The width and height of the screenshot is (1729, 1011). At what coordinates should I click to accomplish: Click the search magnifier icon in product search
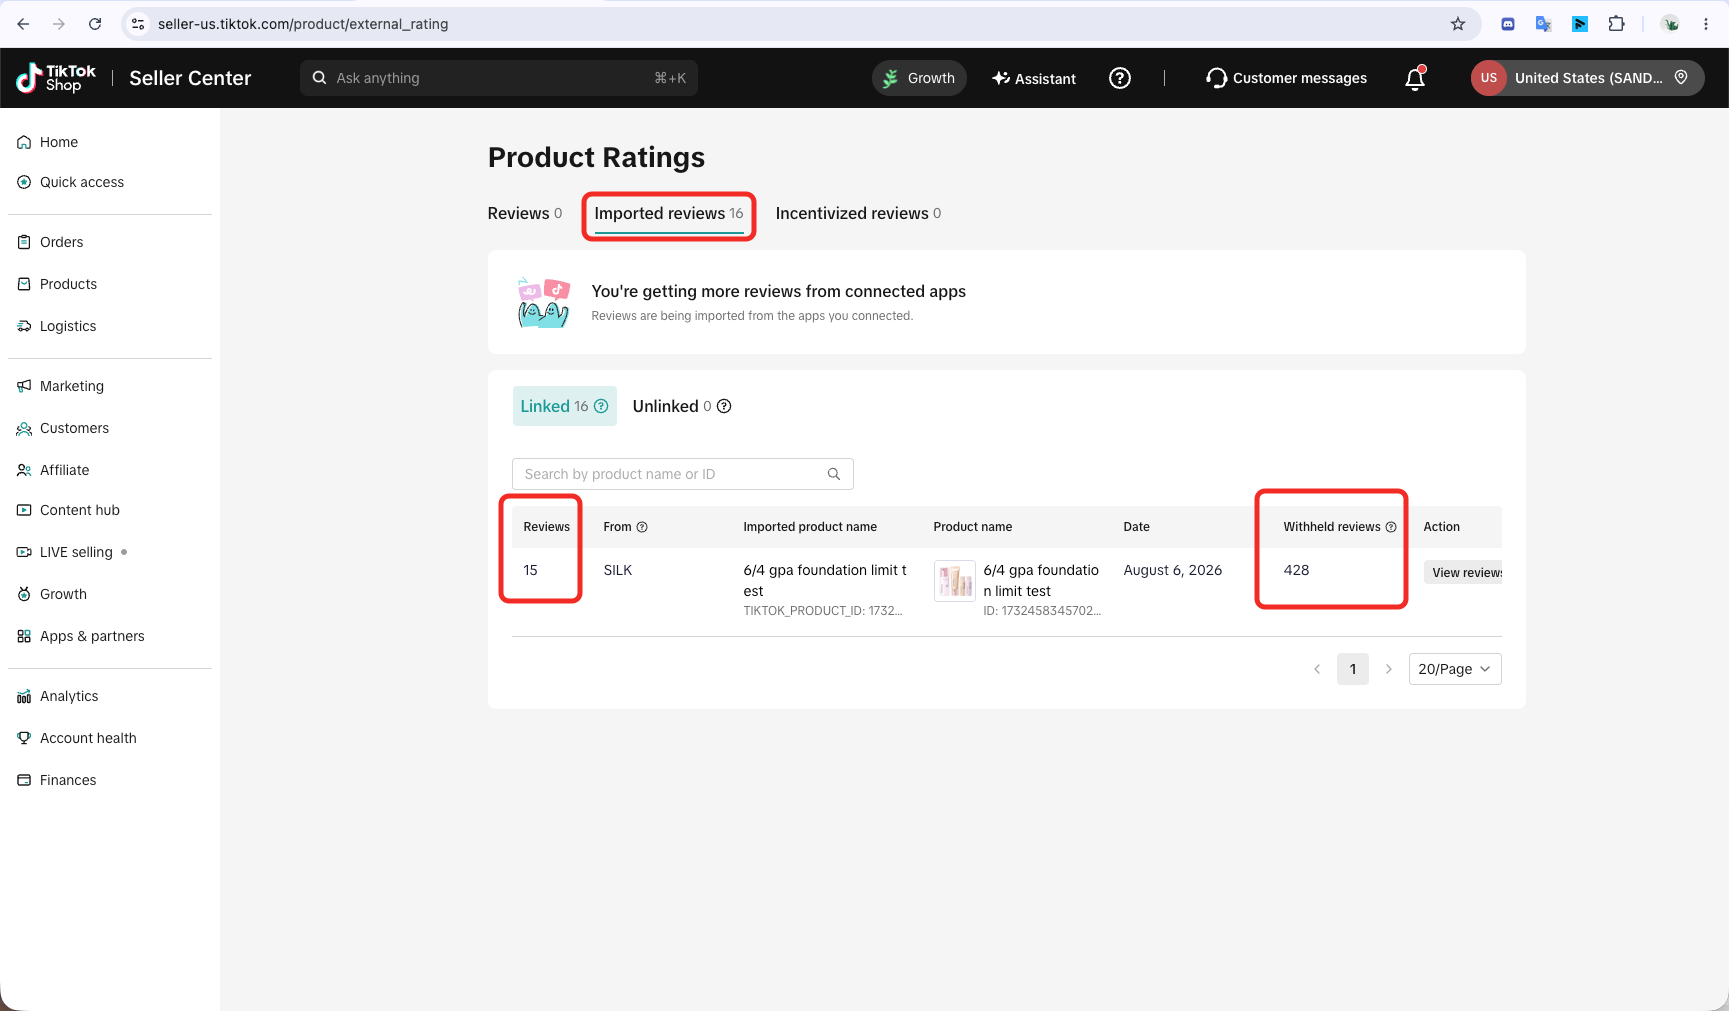[834, 474]
